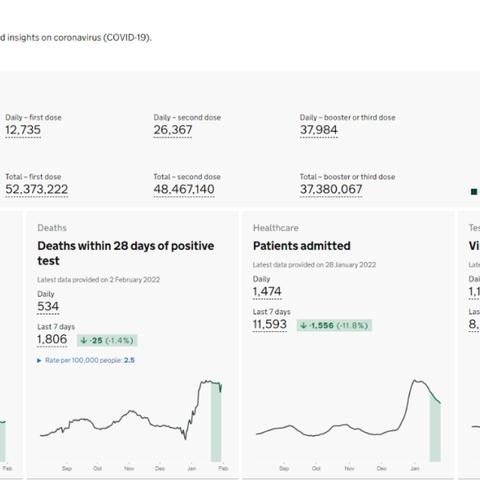
Task: Click the daily deaths value 534
Action: 48,306
